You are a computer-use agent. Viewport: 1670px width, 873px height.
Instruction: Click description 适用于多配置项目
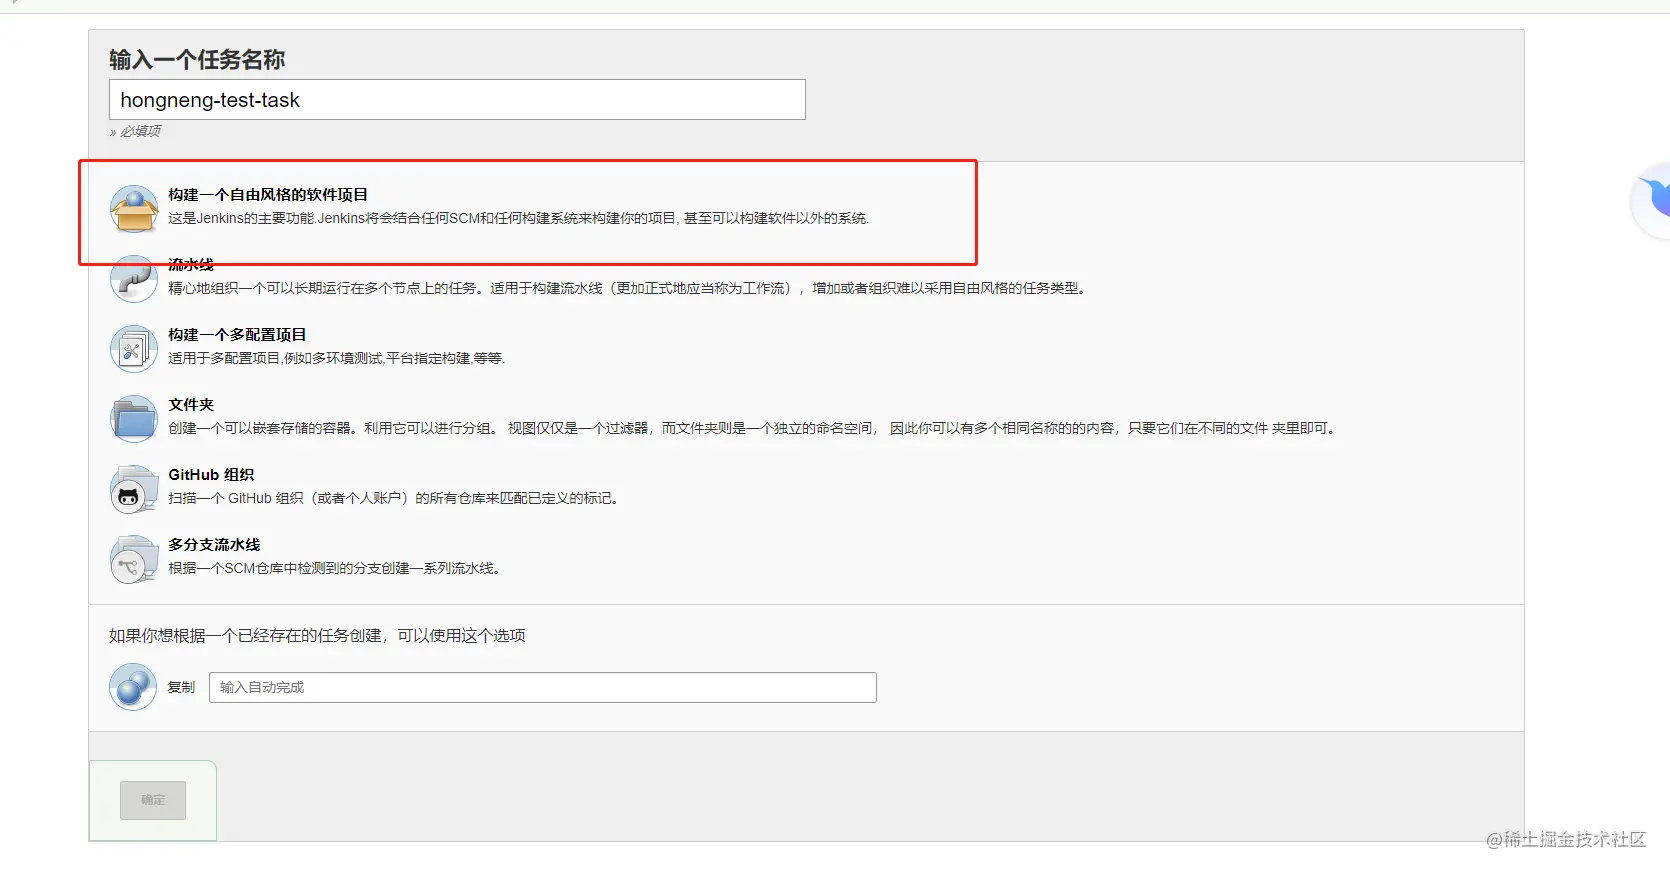tap(337, 358)
